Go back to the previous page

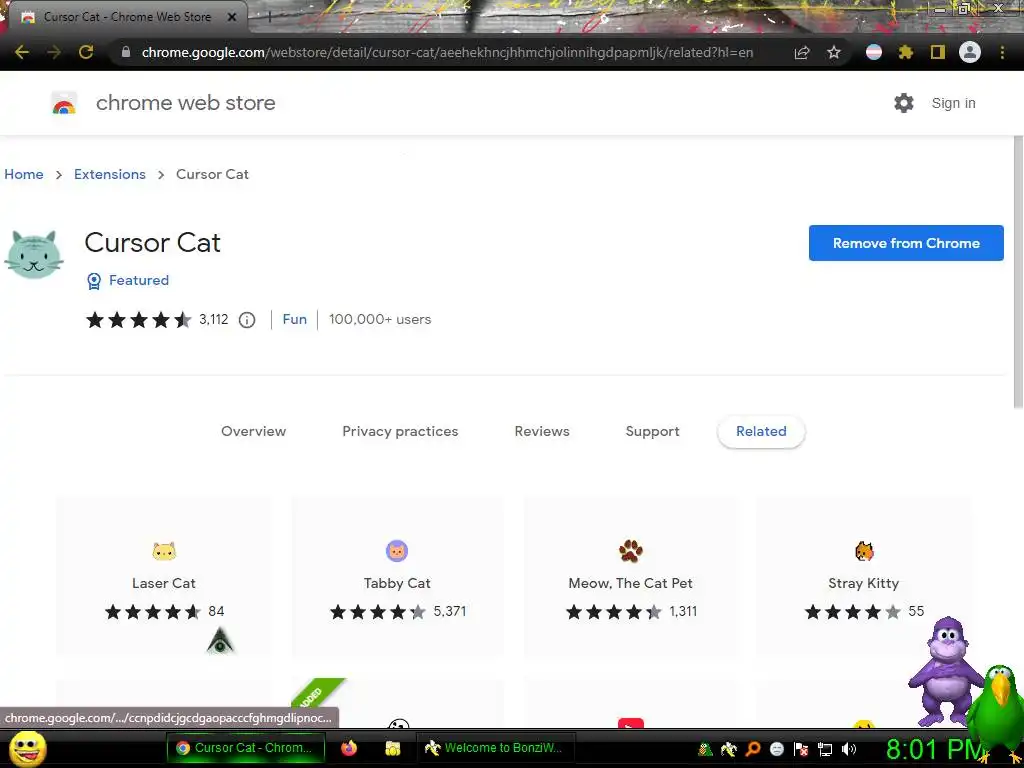pos(22,52)
